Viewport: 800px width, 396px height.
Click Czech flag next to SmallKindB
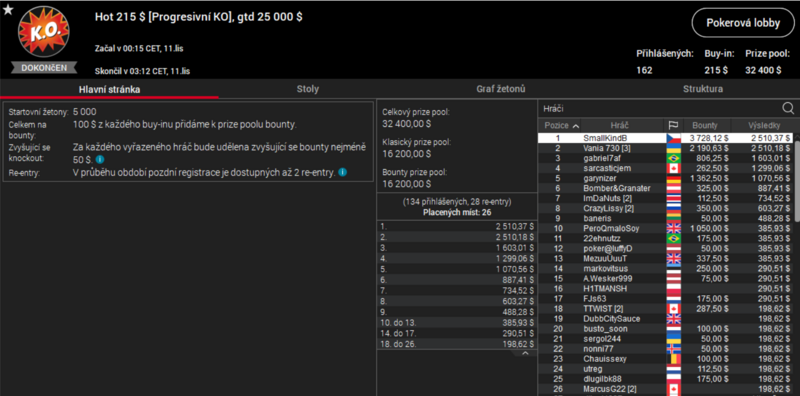pos(673,138)
